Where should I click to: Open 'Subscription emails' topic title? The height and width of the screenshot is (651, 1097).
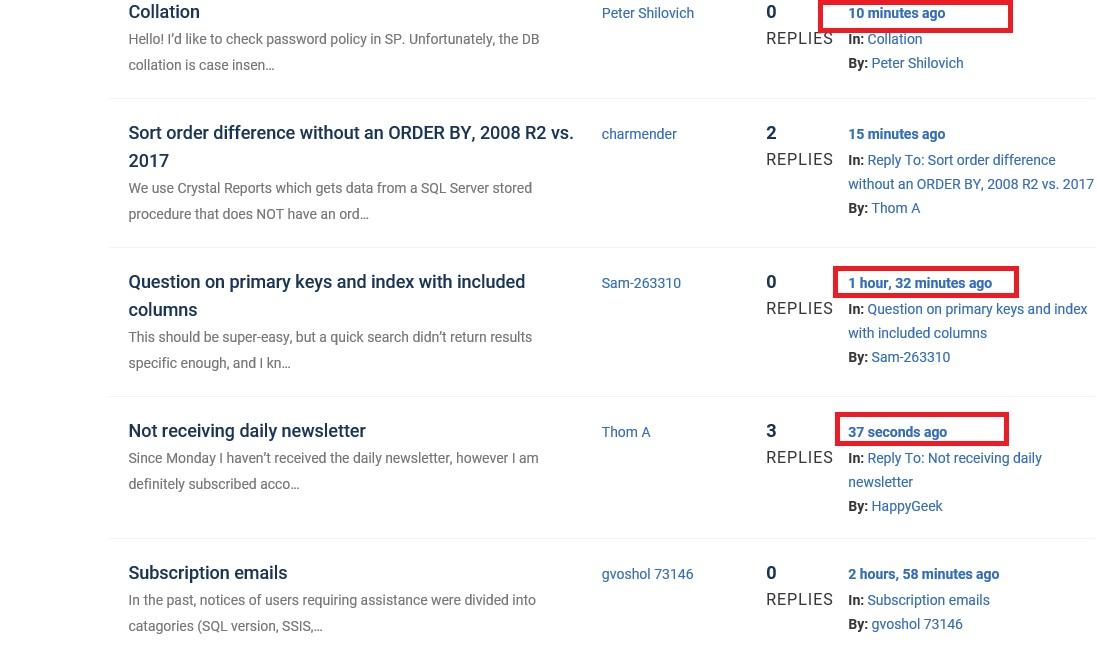[x=207, y=573]
